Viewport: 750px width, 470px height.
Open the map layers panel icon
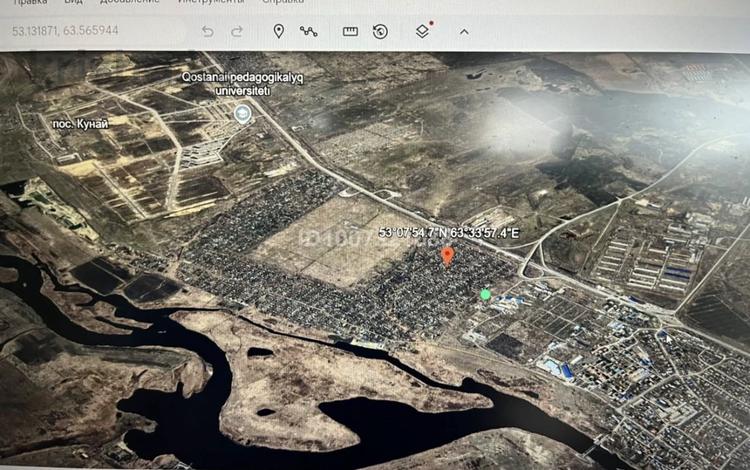[x=423, y=31]
